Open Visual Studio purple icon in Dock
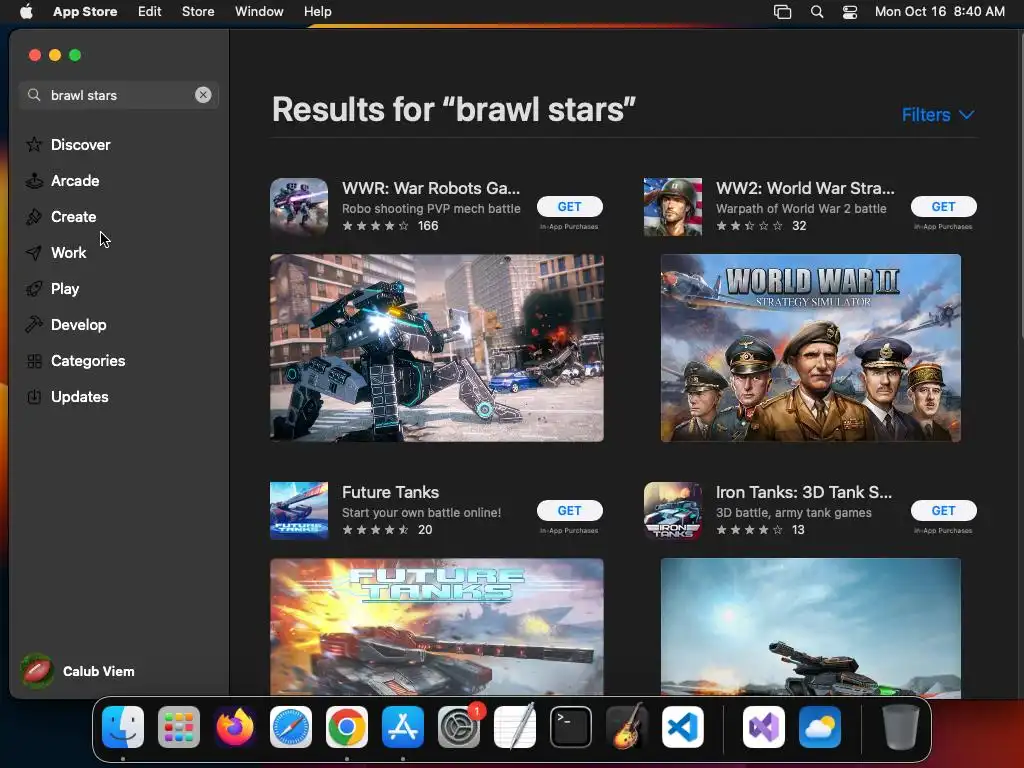 coord(763,727)
